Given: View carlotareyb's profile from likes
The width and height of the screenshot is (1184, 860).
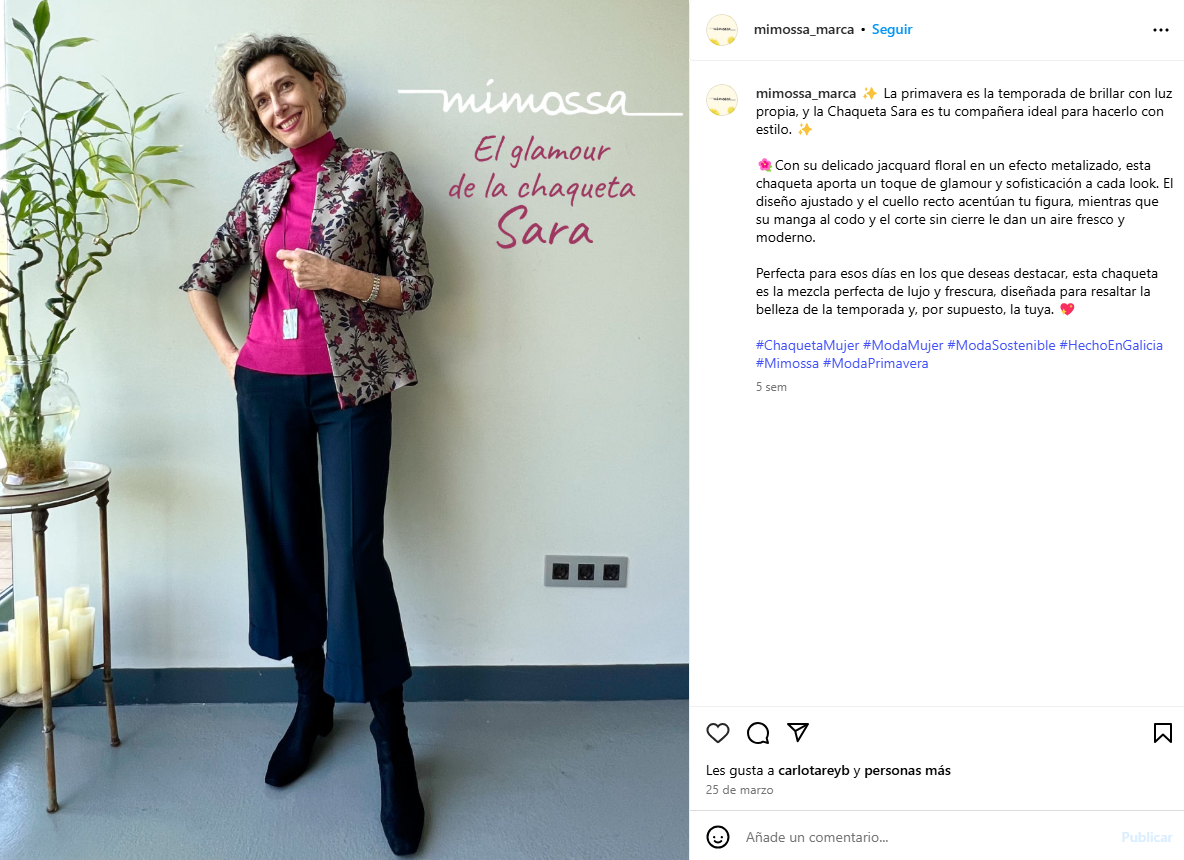Looking at the screenshot, I should click(814, 770).
